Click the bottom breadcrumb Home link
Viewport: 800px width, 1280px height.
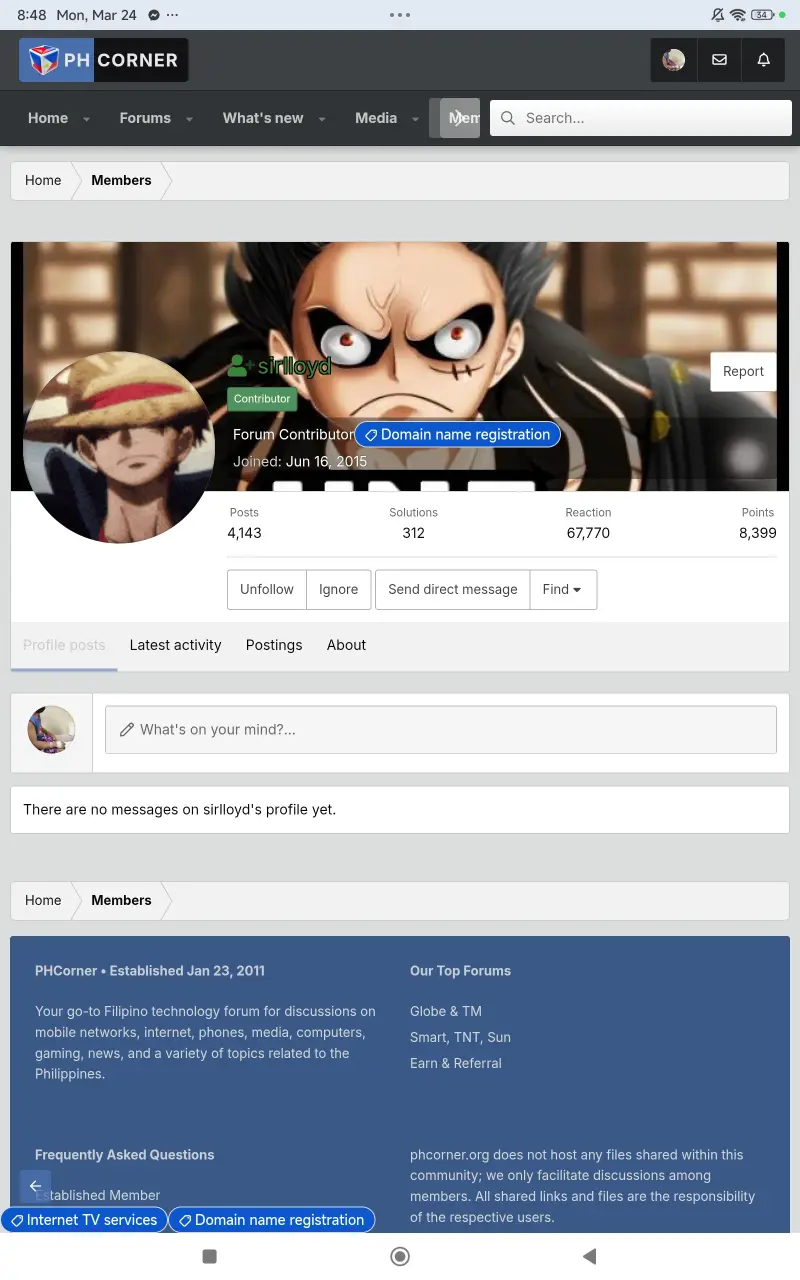(x=43, y=900)
